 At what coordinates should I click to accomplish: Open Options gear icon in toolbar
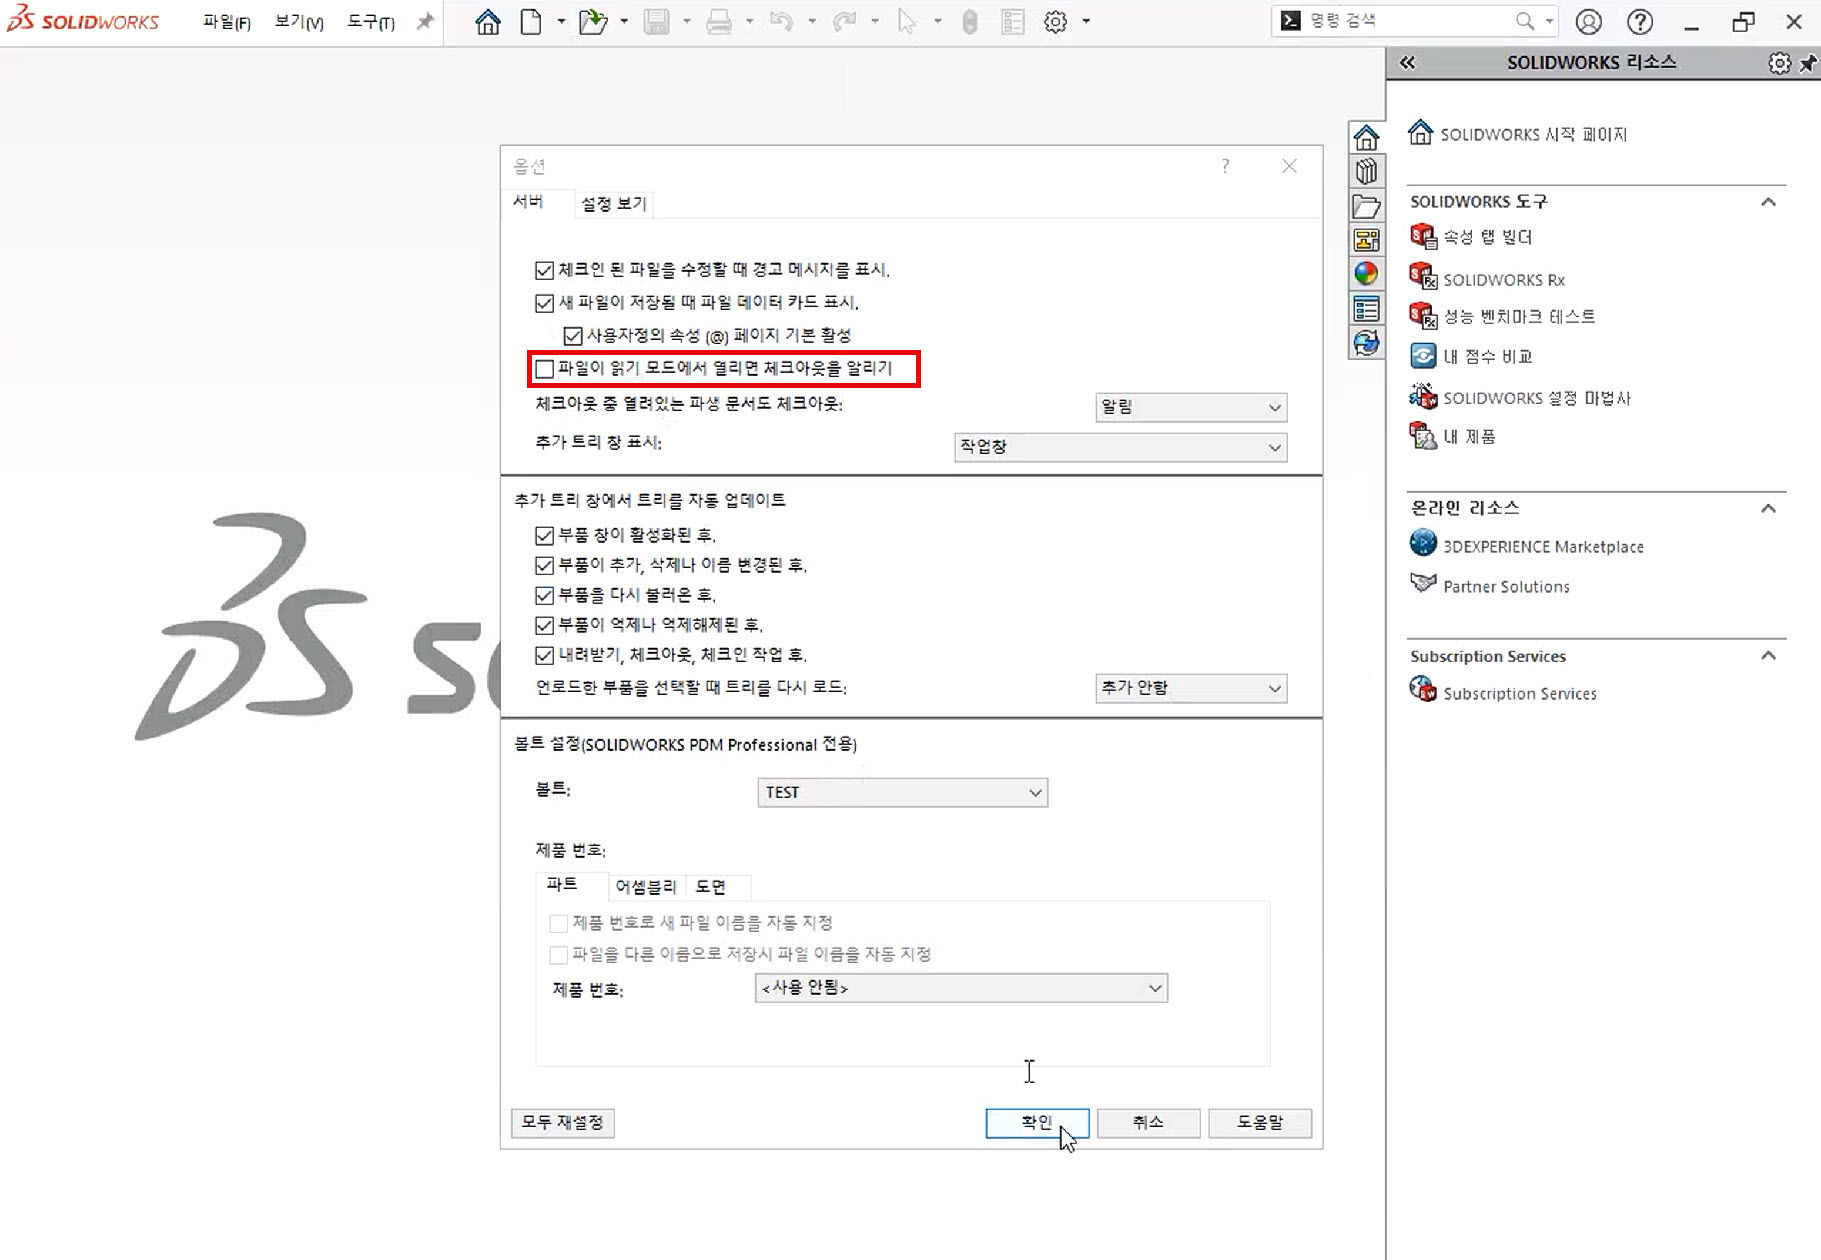tap(1055, 22)
